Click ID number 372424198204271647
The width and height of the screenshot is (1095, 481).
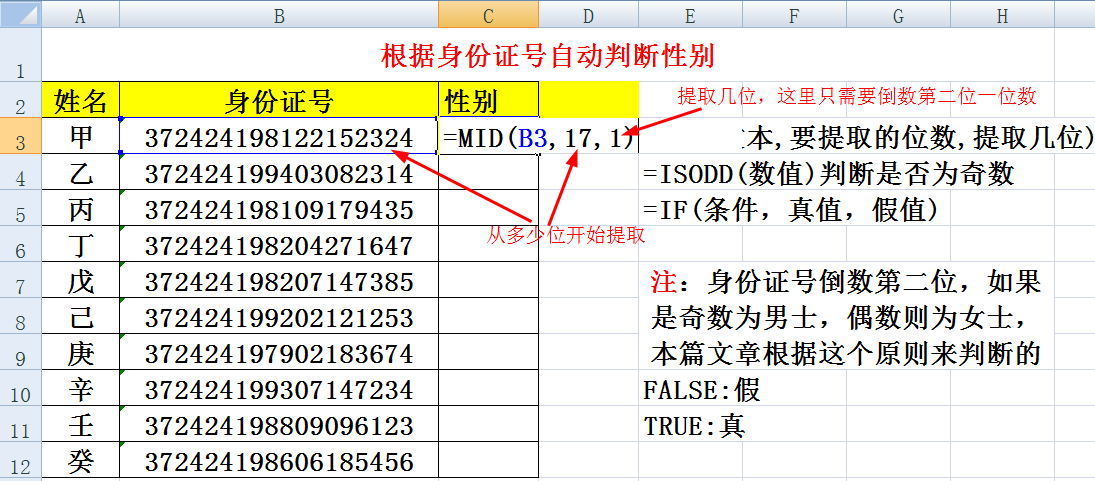[279, 246]
